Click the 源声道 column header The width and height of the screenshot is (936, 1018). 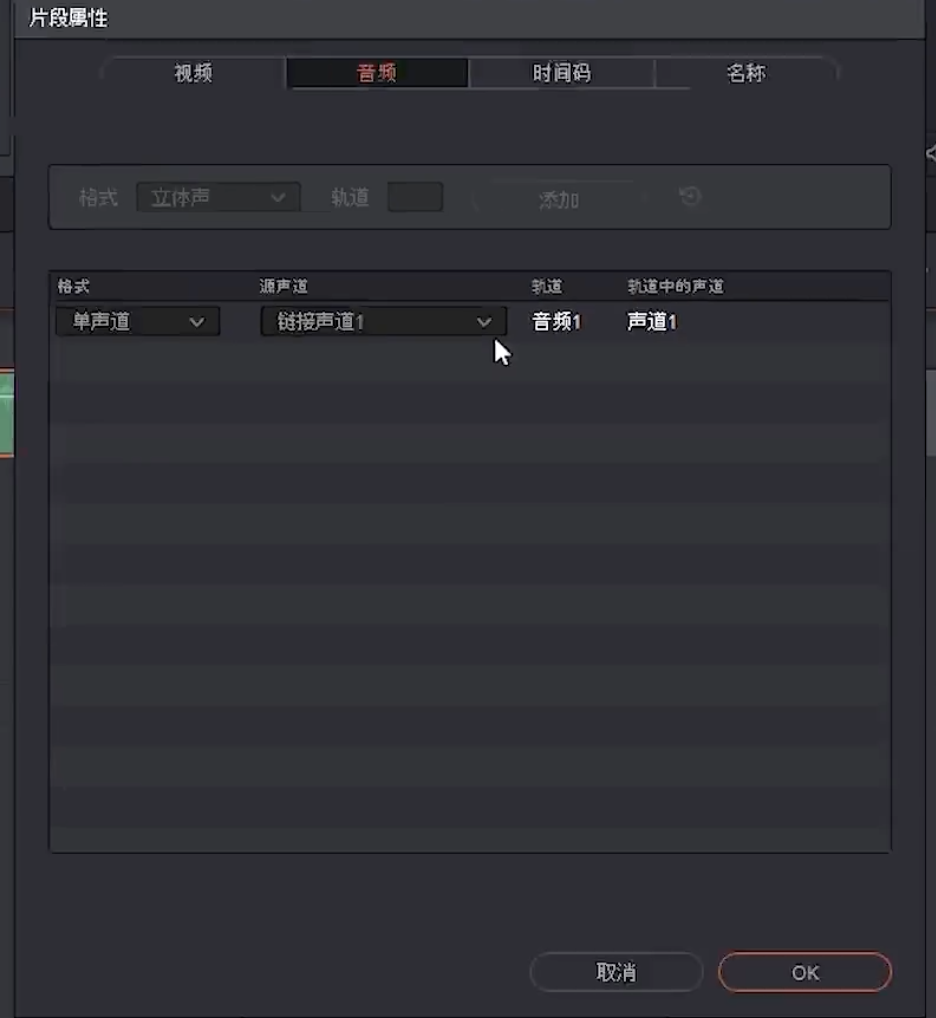point(283,287)
